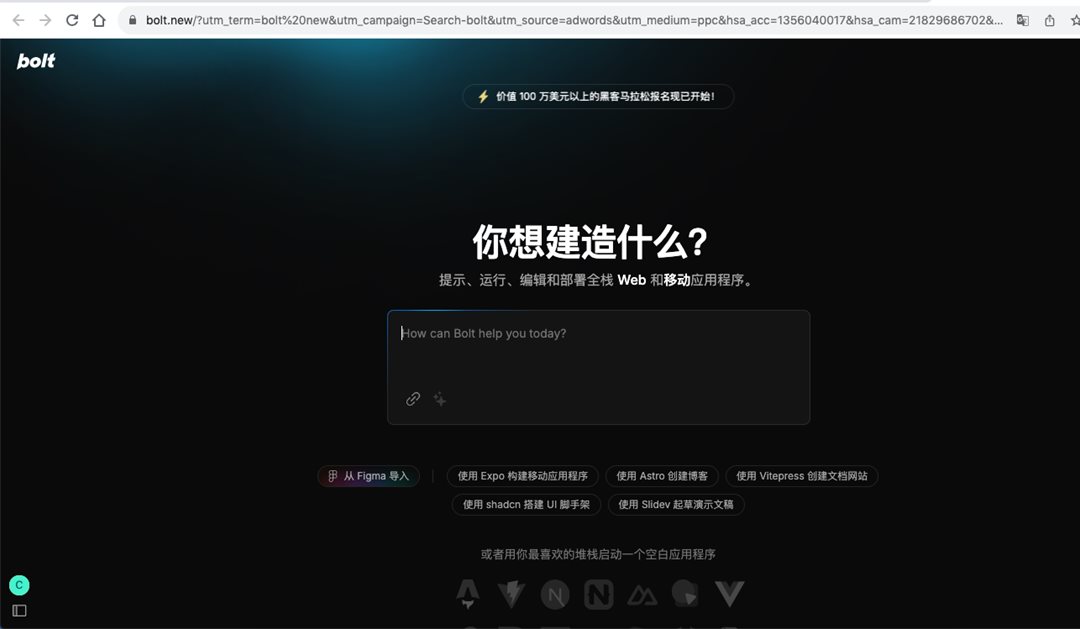Screen dimensions: 1080x629
Task: Click the browser forward arrow
Action: 45,20
